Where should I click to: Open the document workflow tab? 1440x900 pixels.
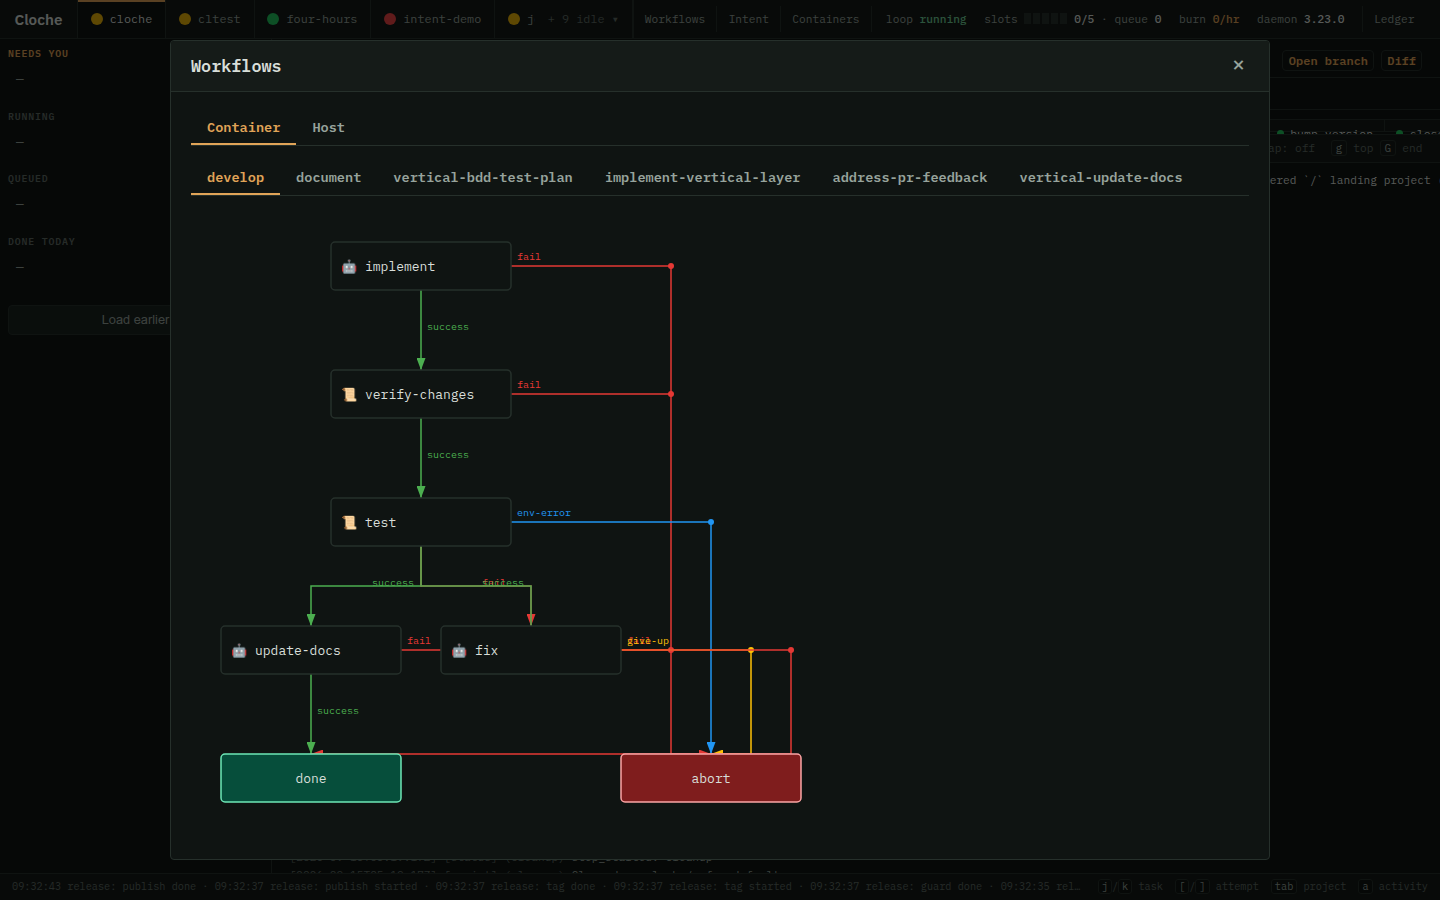tap(328, 178)
